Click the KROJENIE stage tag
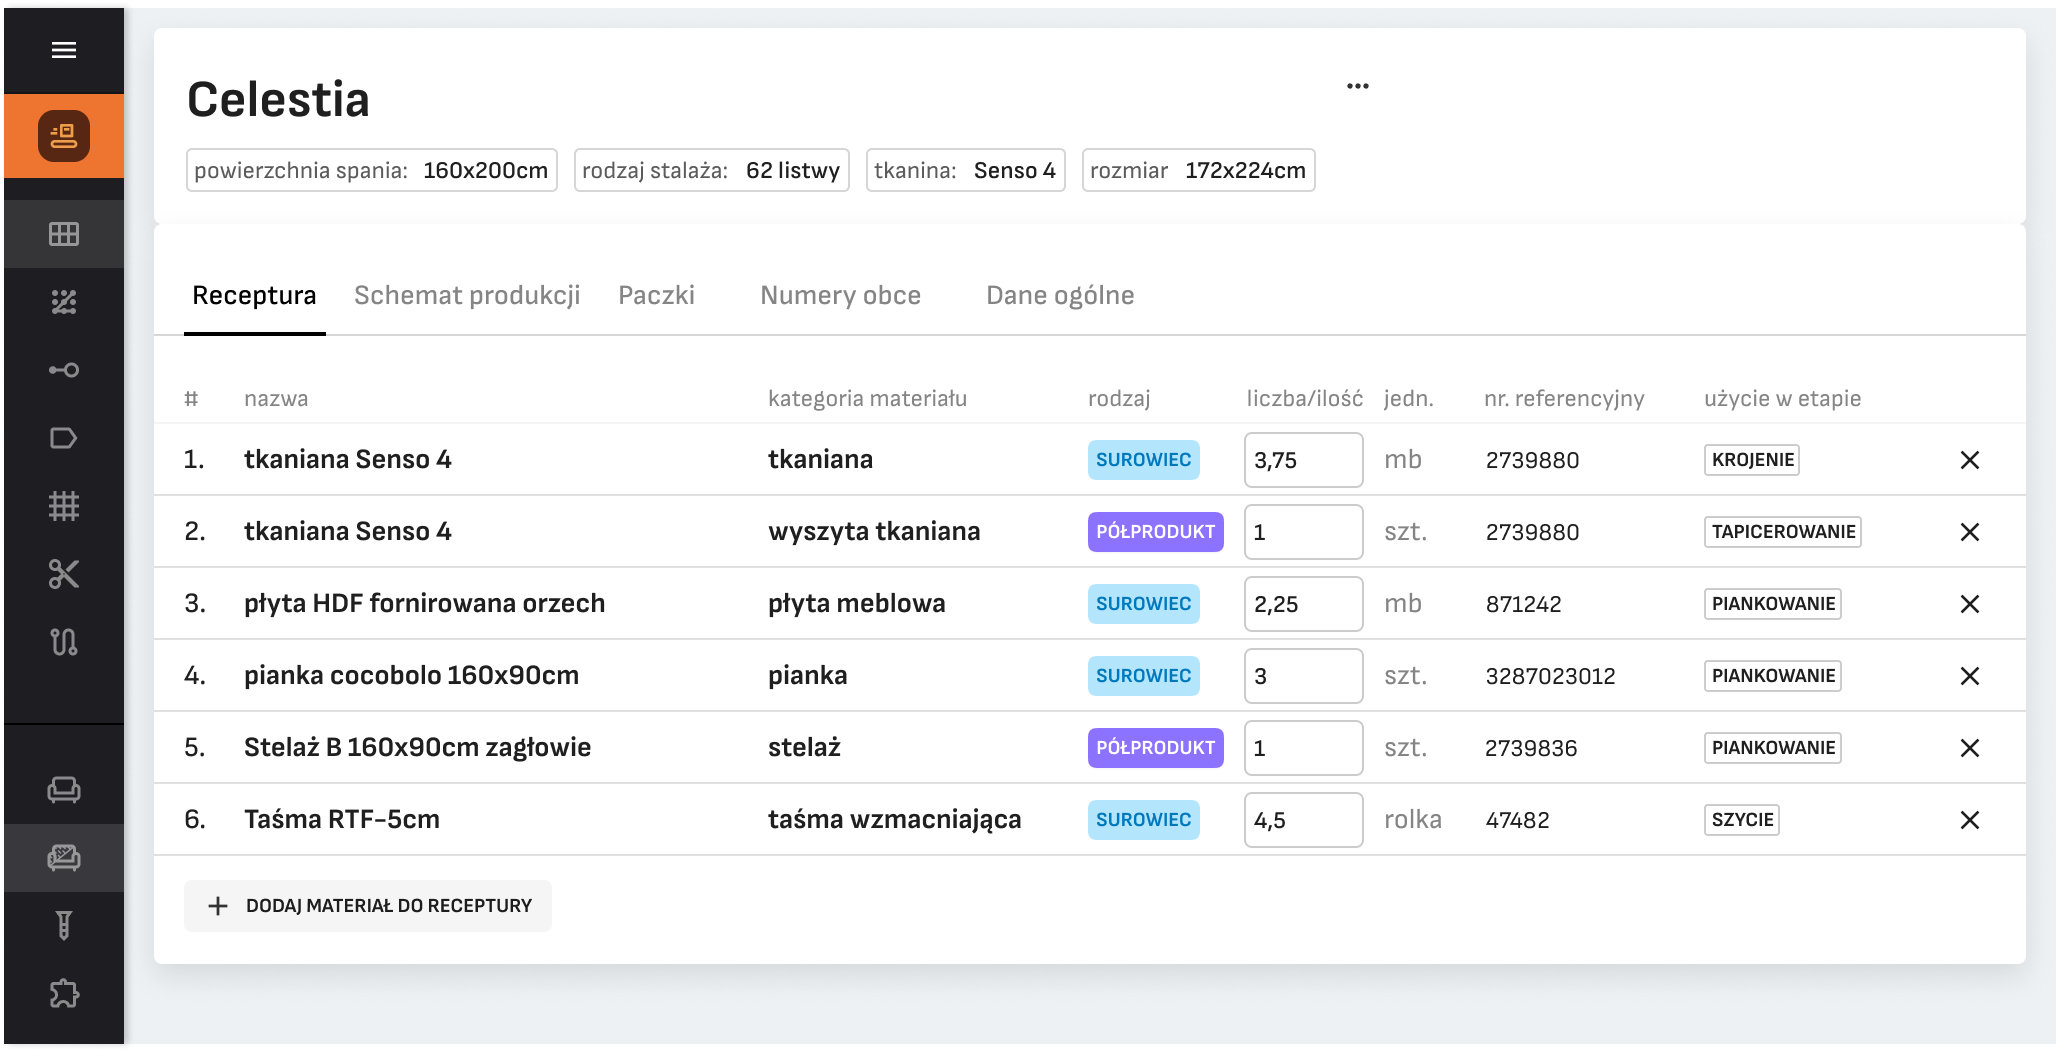The height and width of the screenshot is (1052, 2056). [x=1752, y=460]
